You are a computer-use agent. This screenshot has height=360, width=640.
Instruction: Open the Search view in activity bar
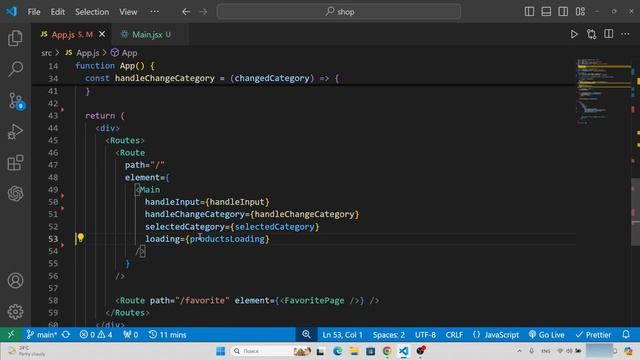[x=15, y=69]
